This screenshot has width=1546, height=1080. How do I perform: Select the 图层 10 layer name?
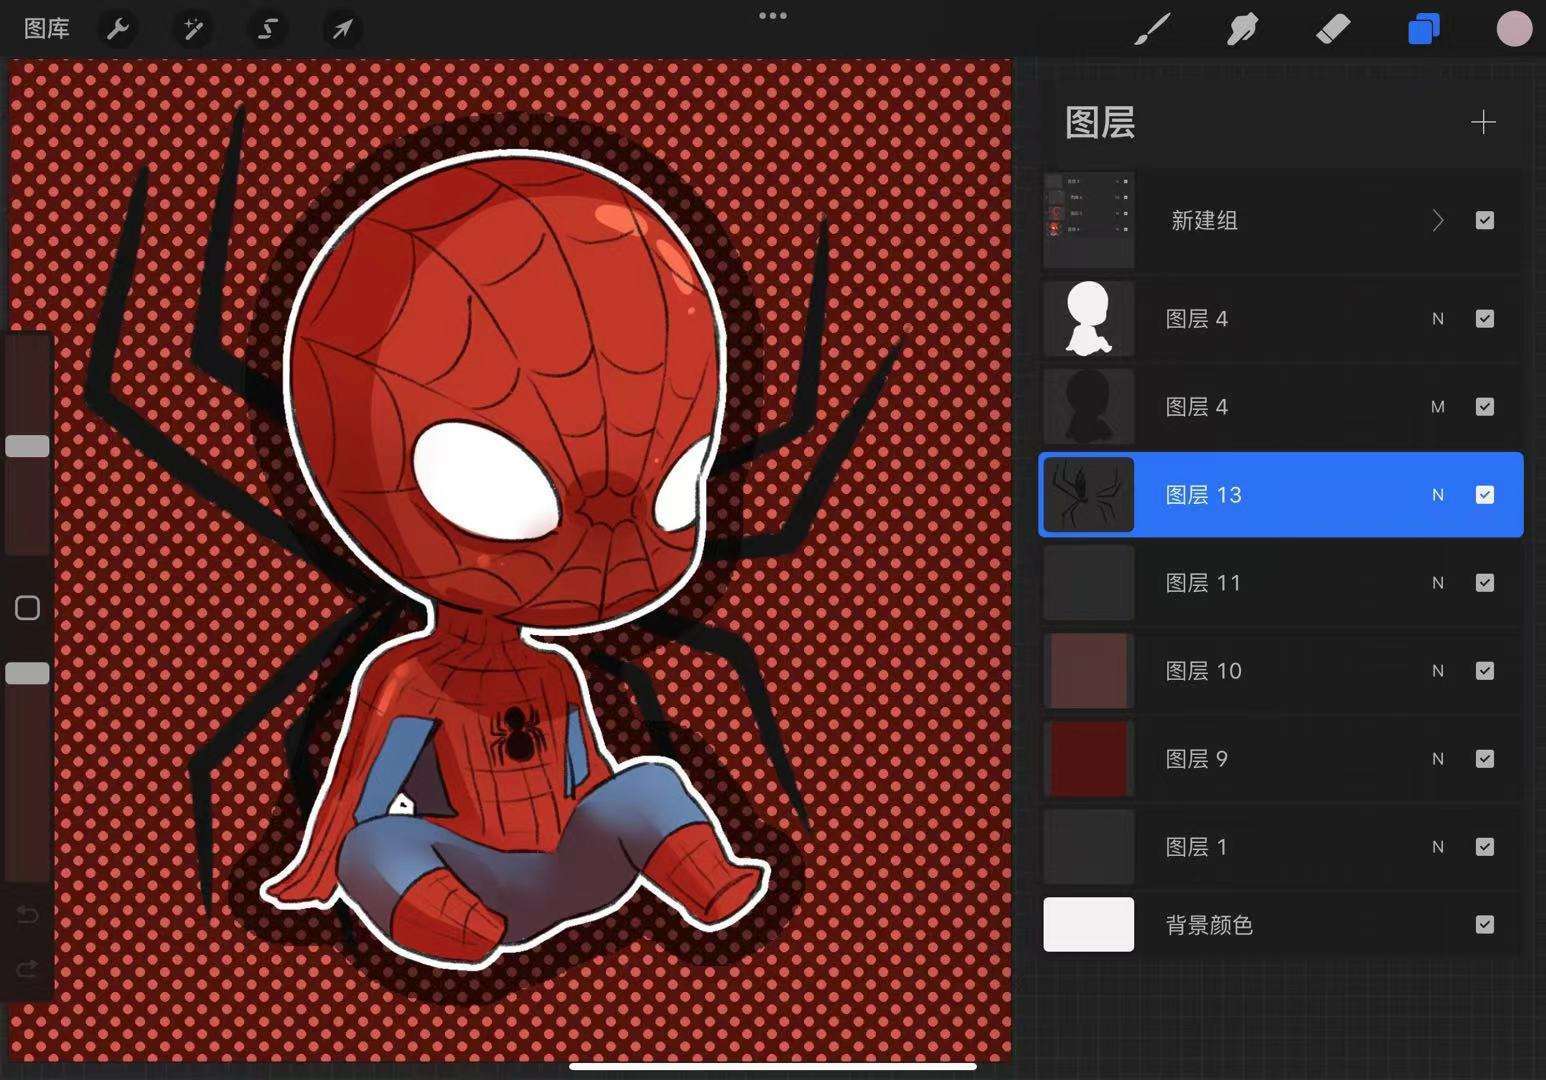(x=1204, y=671)
